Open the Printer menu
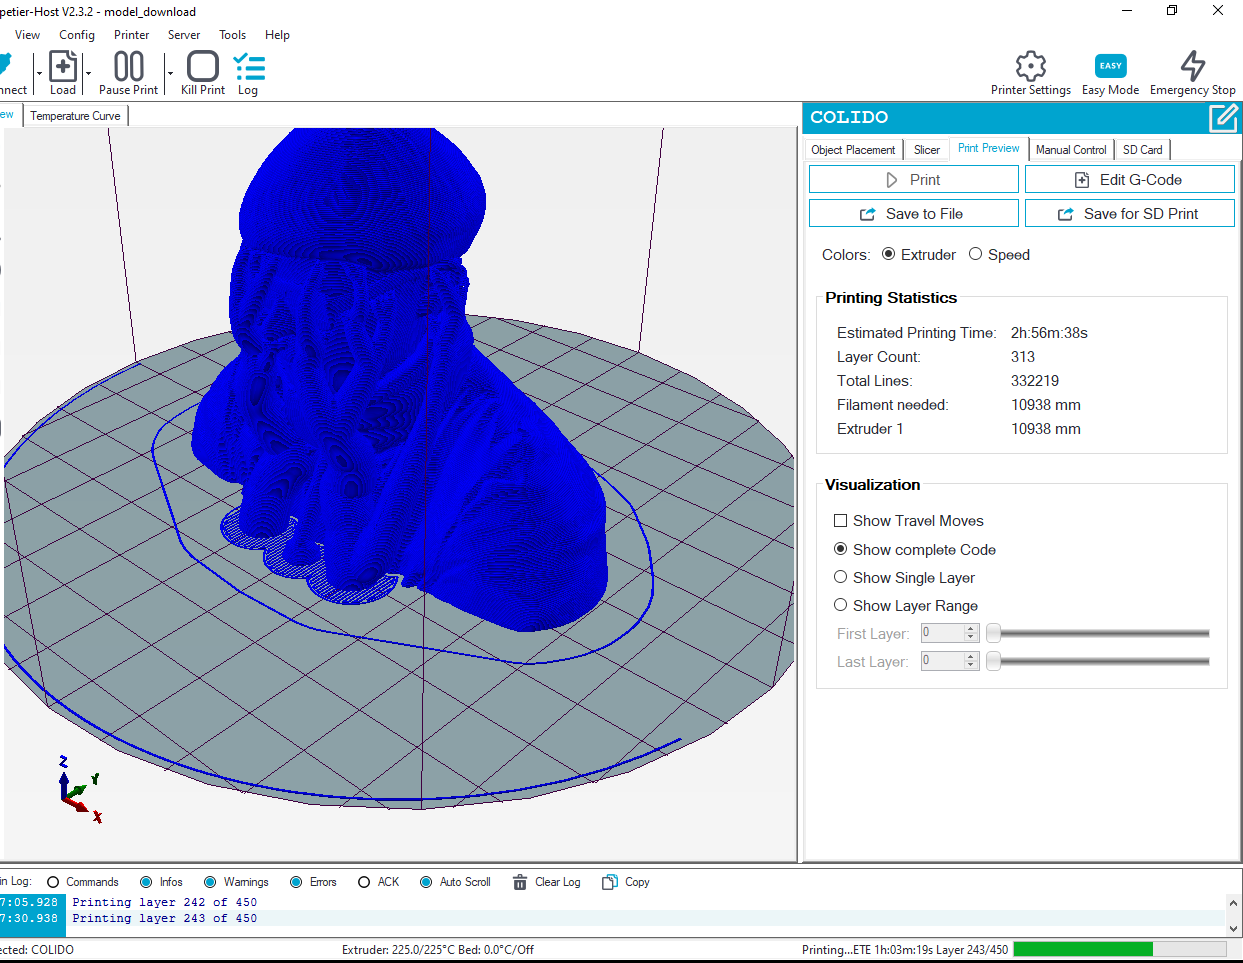The image size is (1243, 963). (131, 35)
